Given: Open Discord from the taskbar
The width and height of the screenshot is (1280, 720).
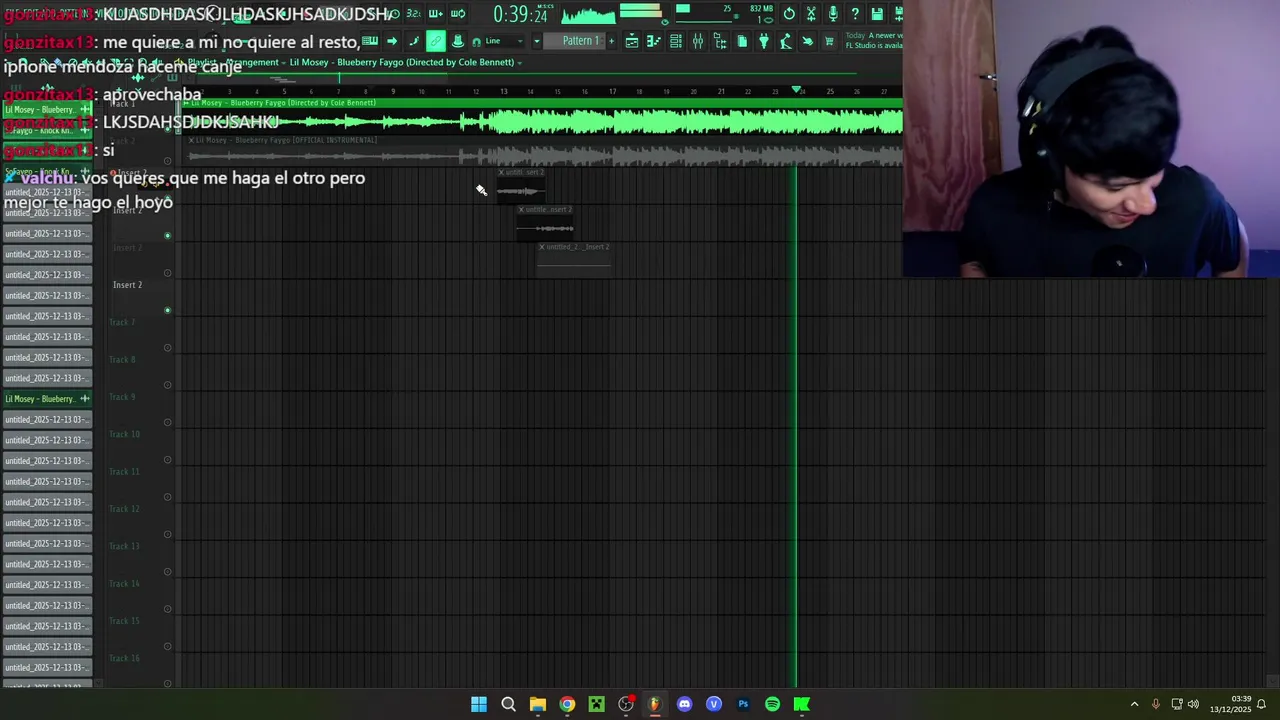Looking at the screenshot, I should (x=684, y=704).
